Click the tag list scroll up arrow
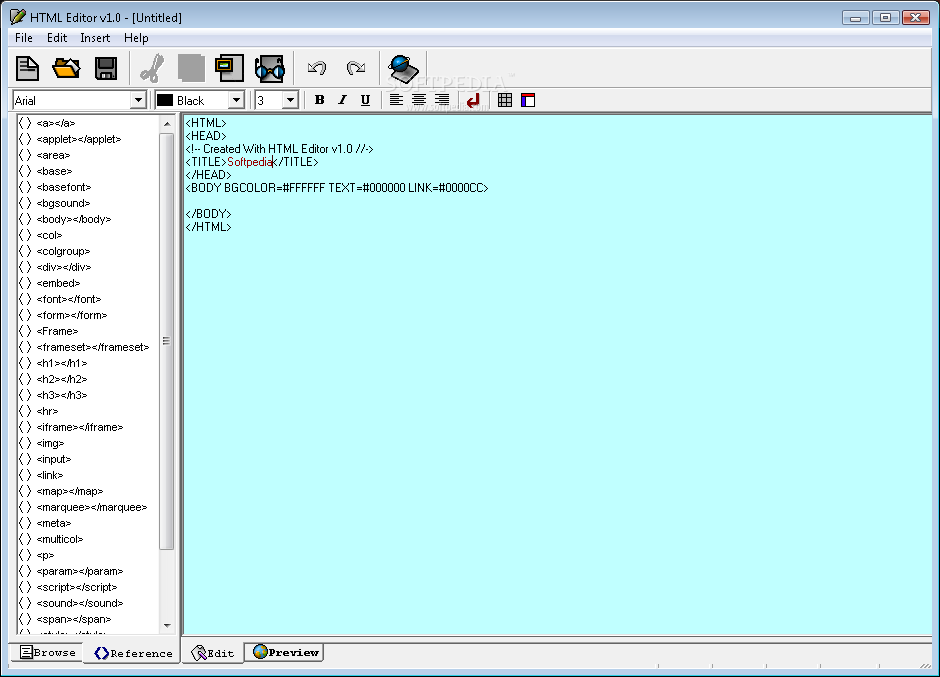The image size is (940, 677). point(167,124)
